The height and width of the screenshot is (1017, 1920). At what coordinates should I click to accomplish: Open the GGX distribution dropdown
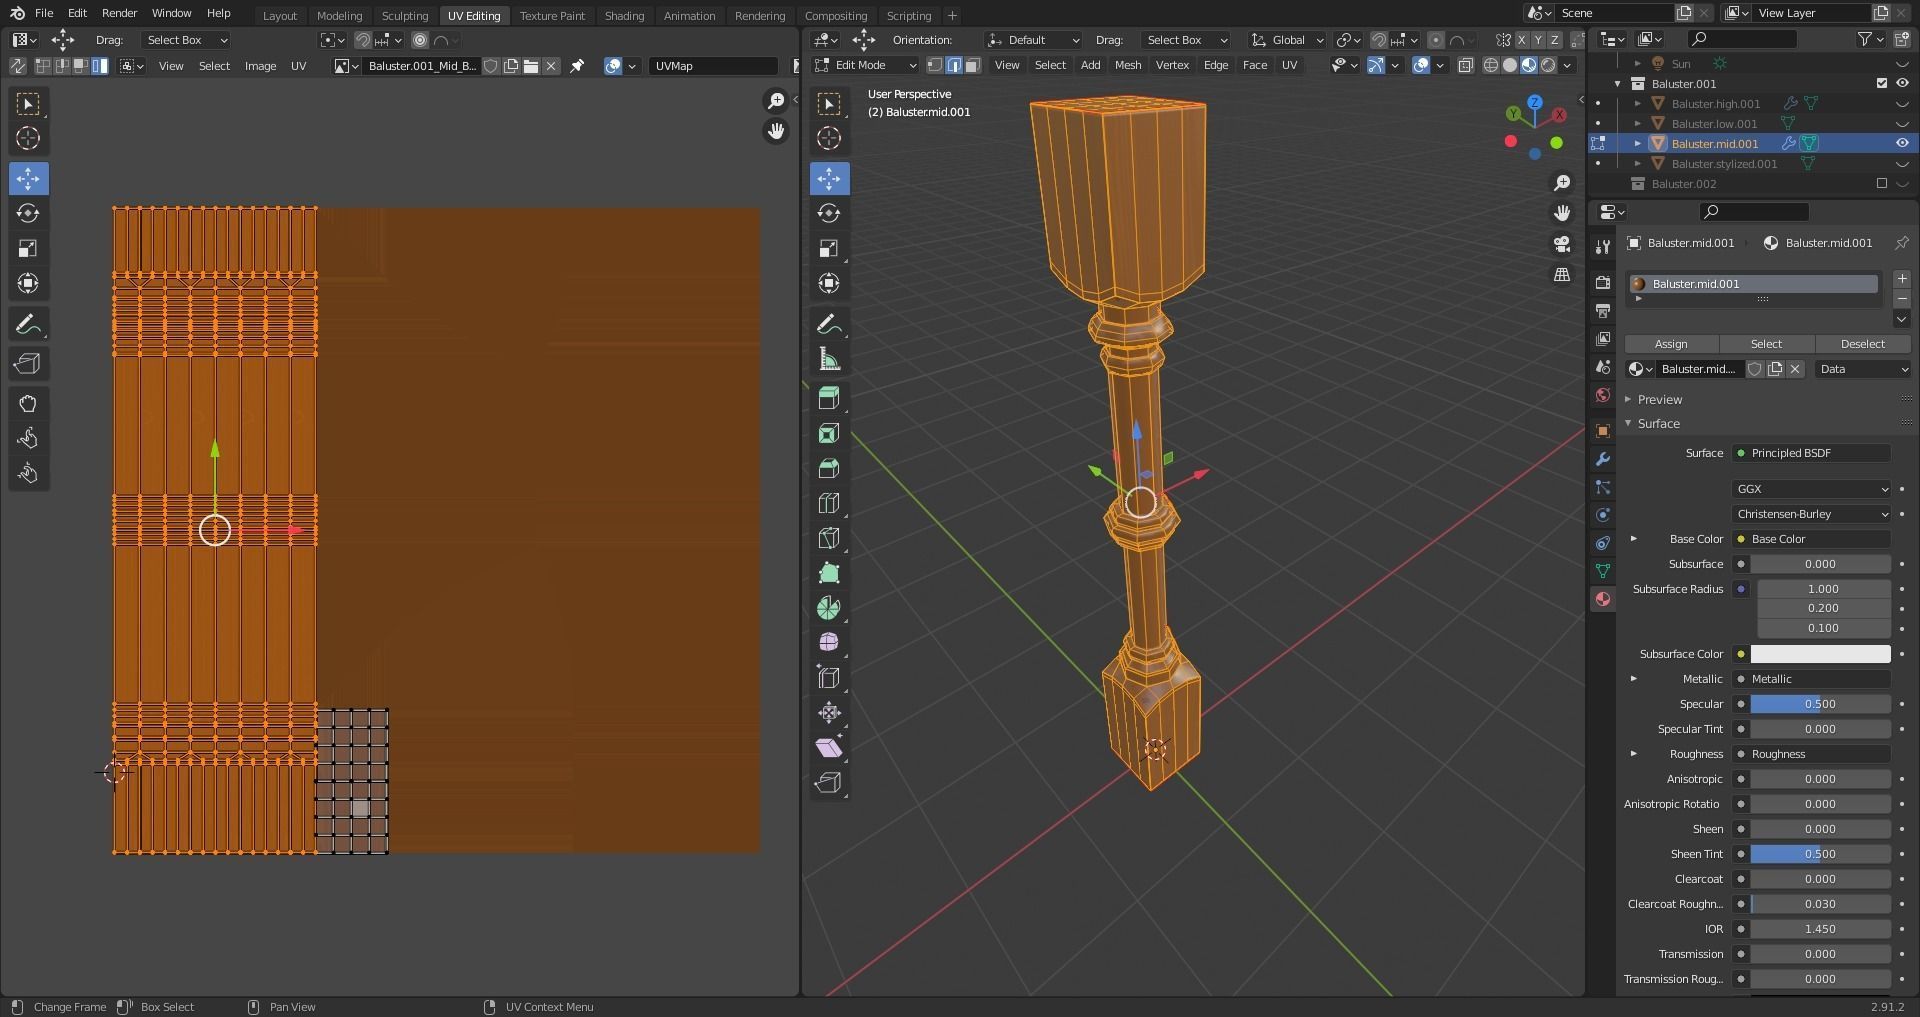(x=1812, y=489)
